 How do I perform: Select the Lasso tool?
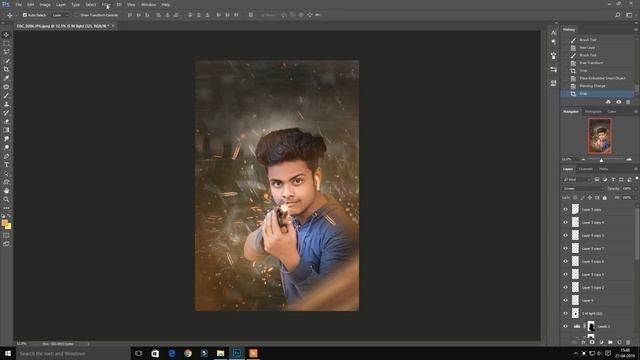6,52
